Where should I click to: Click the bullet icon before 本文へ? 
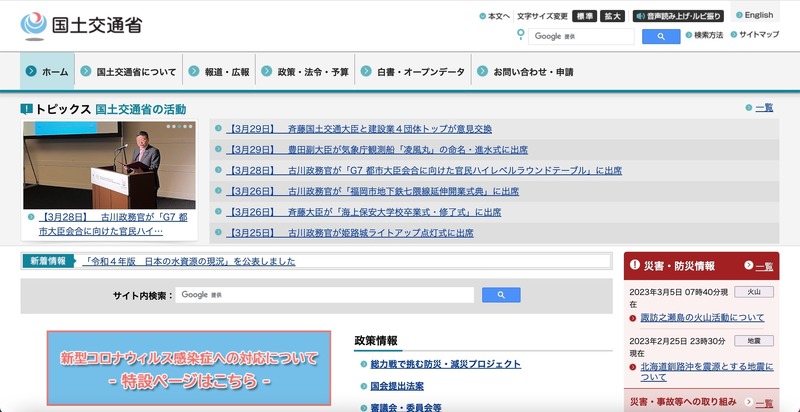482,16
